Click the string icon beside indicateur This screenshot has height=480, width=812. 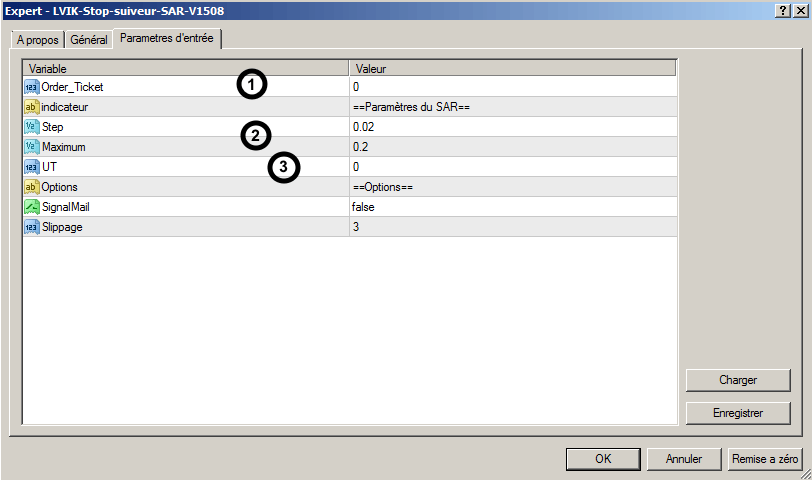pyautogui.click(x=31, y=107)
